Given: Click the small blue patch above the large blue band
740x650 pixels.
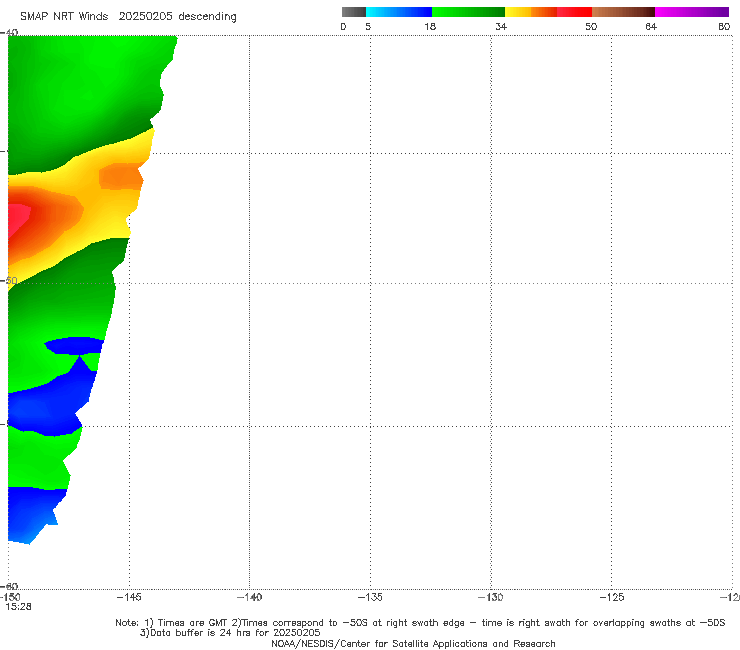Looking at the screenshot, I should tap(75, 346).
